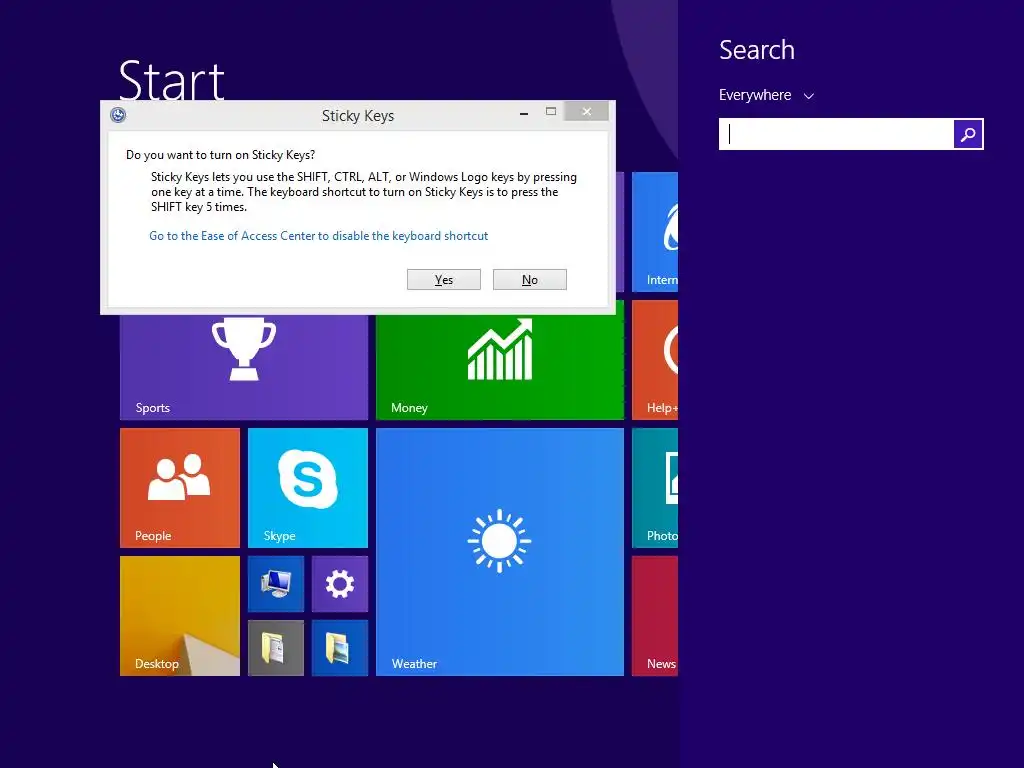Open the Internet Explorer tile
Viewport: 1024px width, 768px height.
(655, 232)
